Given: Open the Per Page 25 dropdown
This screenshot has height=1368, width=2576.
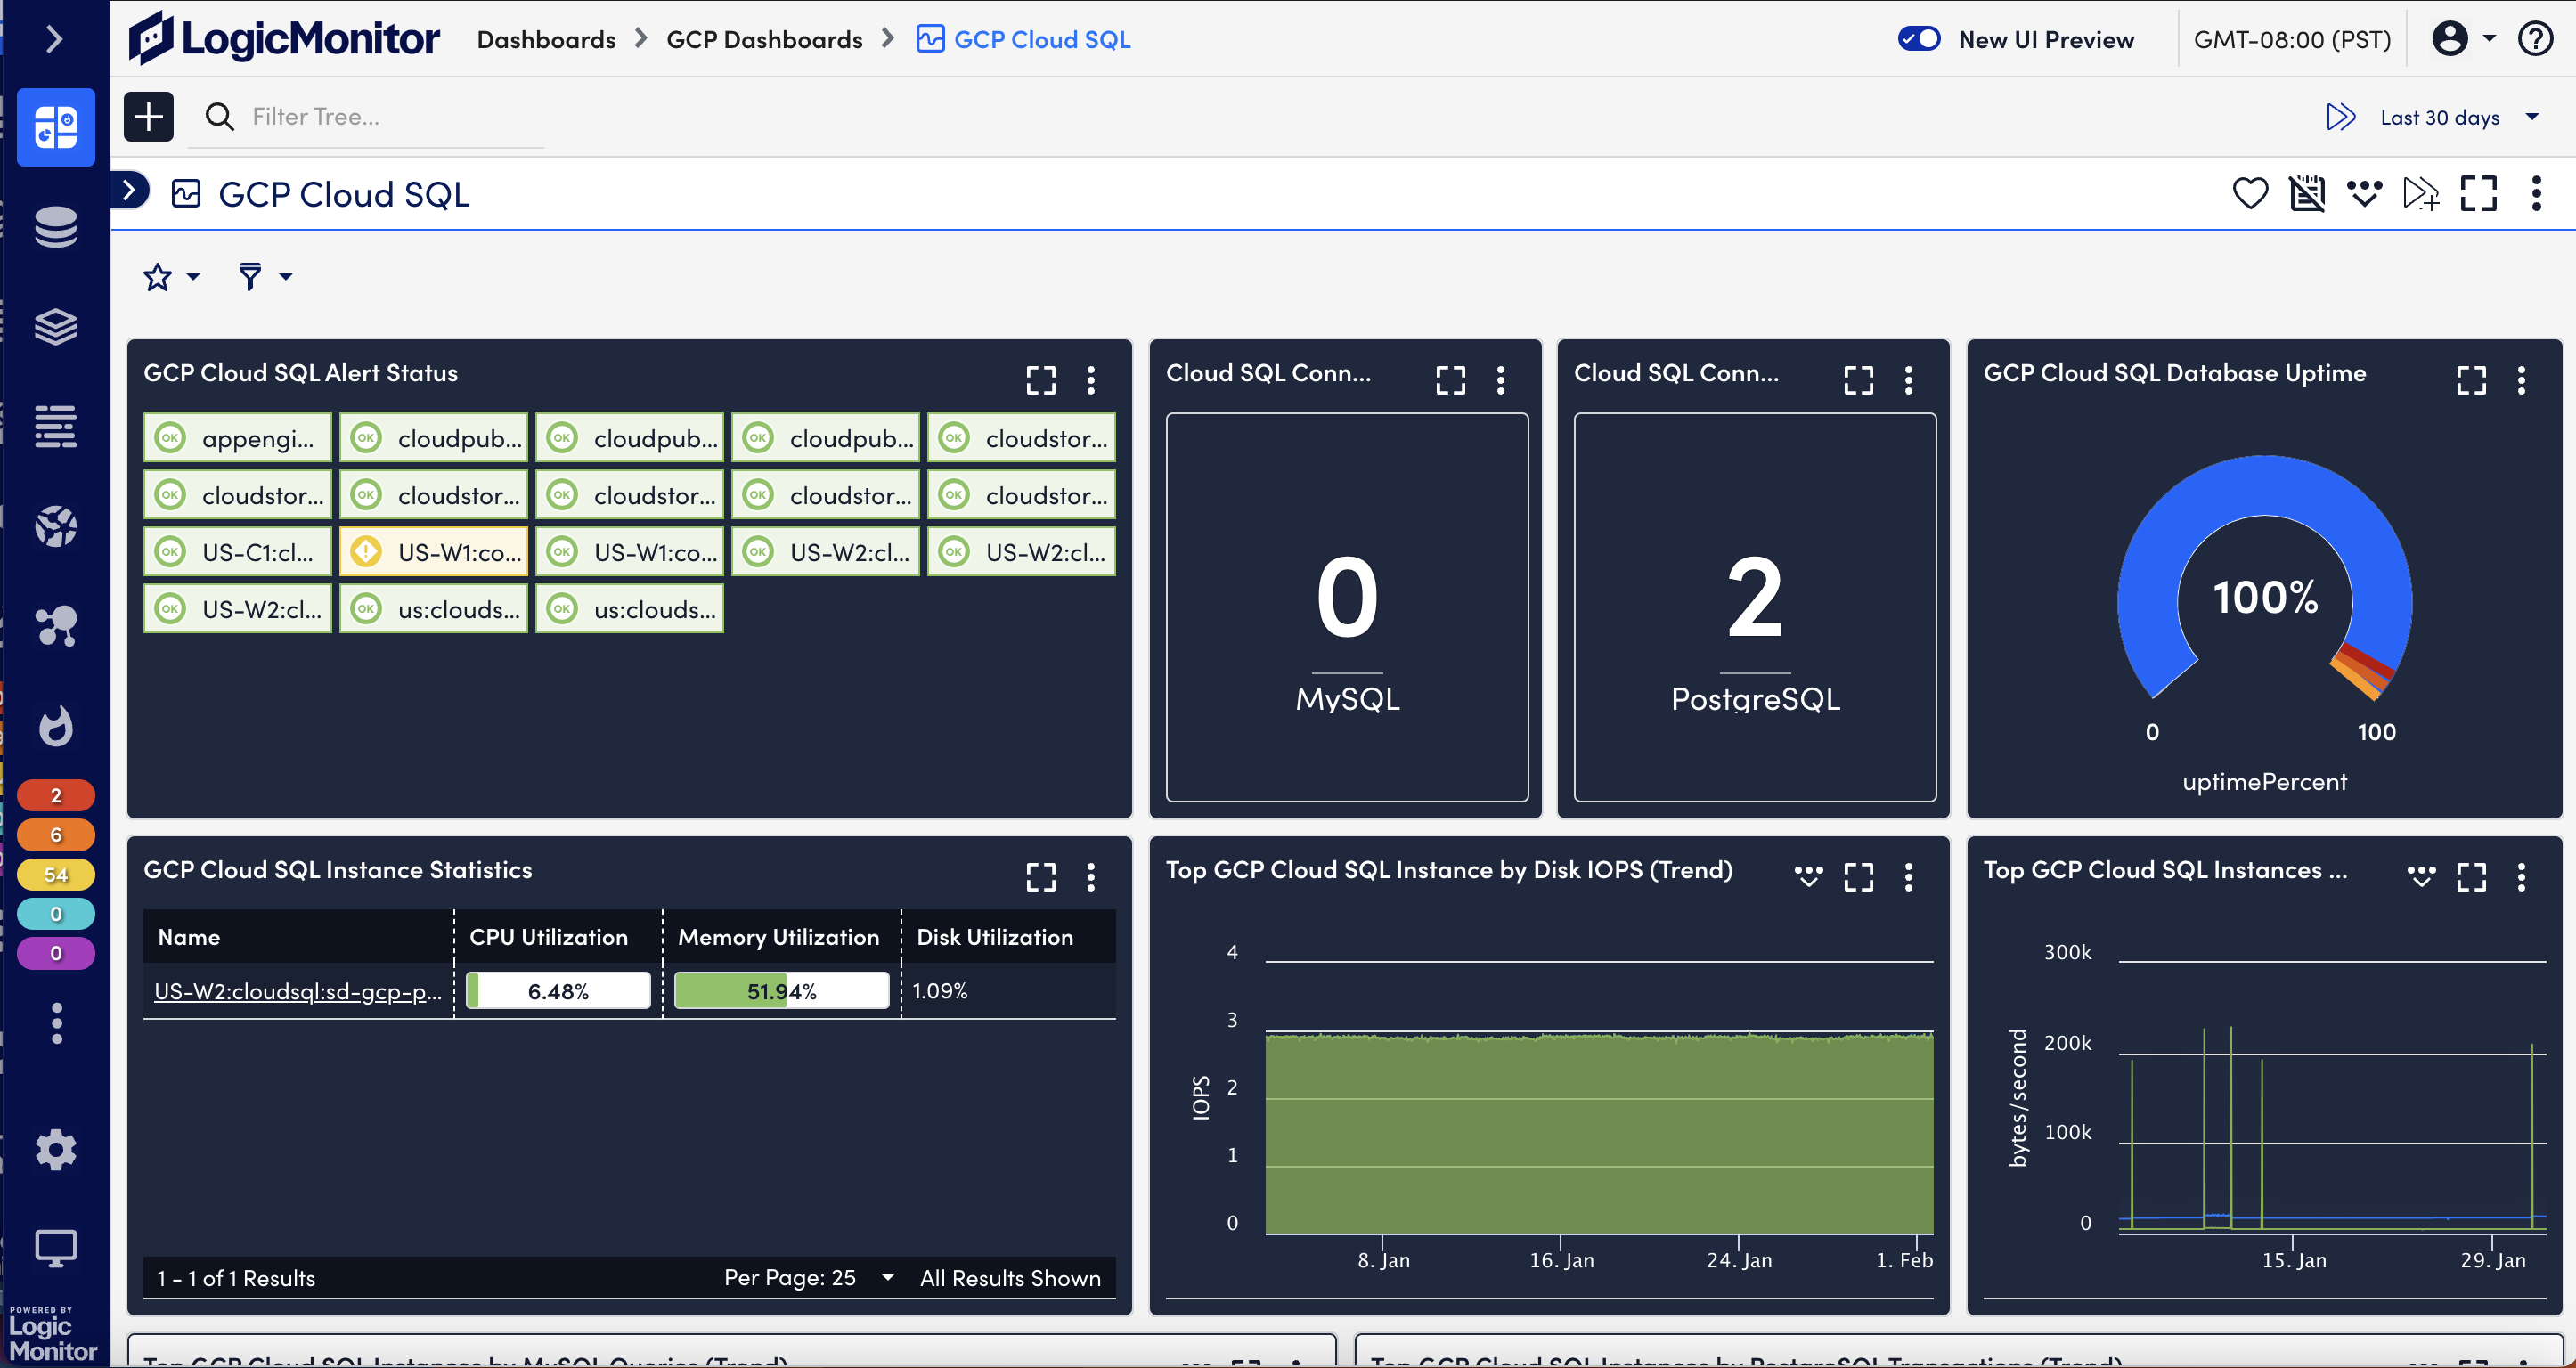Looking at the screenshot, I should click(885, 1277).
